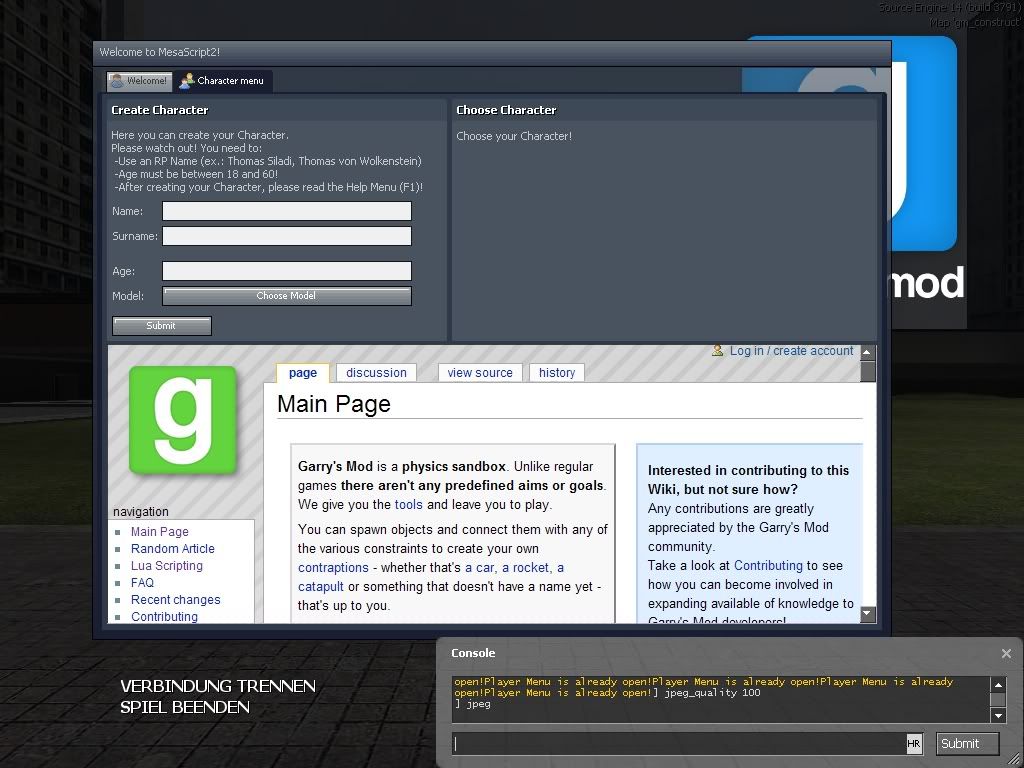This screenshot has height=768, width=1024.
Task: Focus the Surname text field
Action: (x=287, y=236)
